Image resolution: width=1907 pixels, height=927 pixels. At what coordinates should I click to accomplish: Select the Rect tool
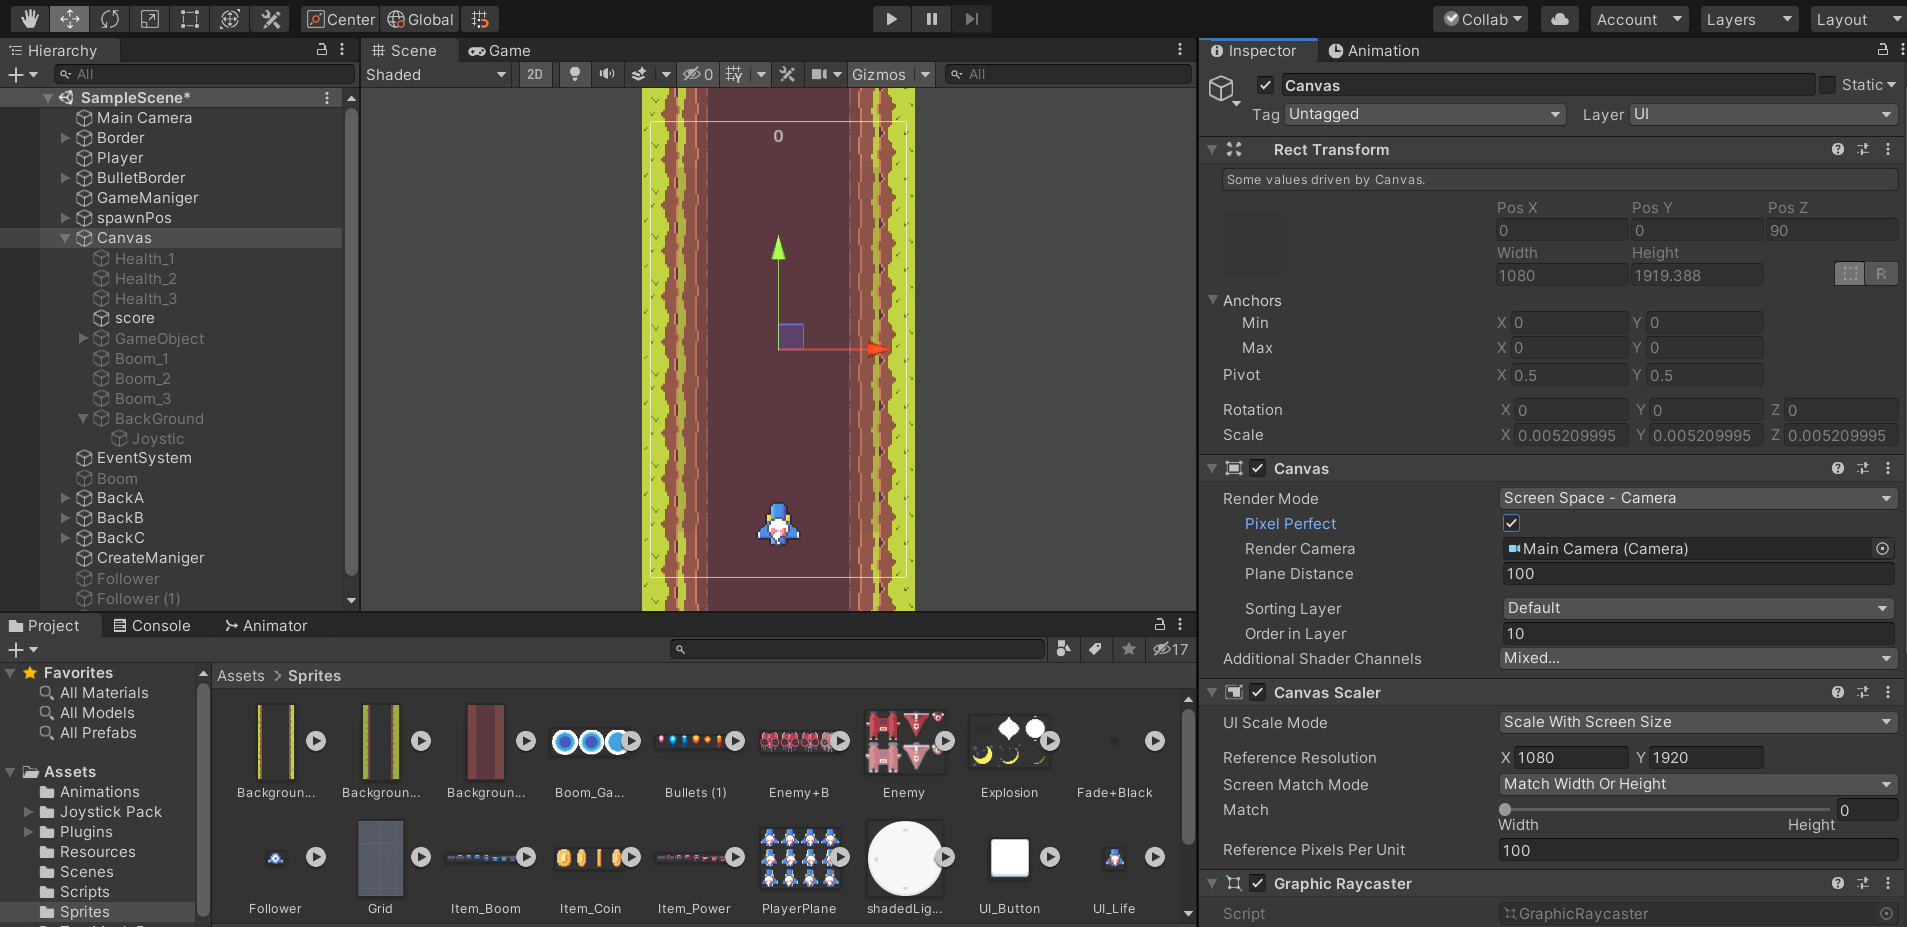pos(189,19)
